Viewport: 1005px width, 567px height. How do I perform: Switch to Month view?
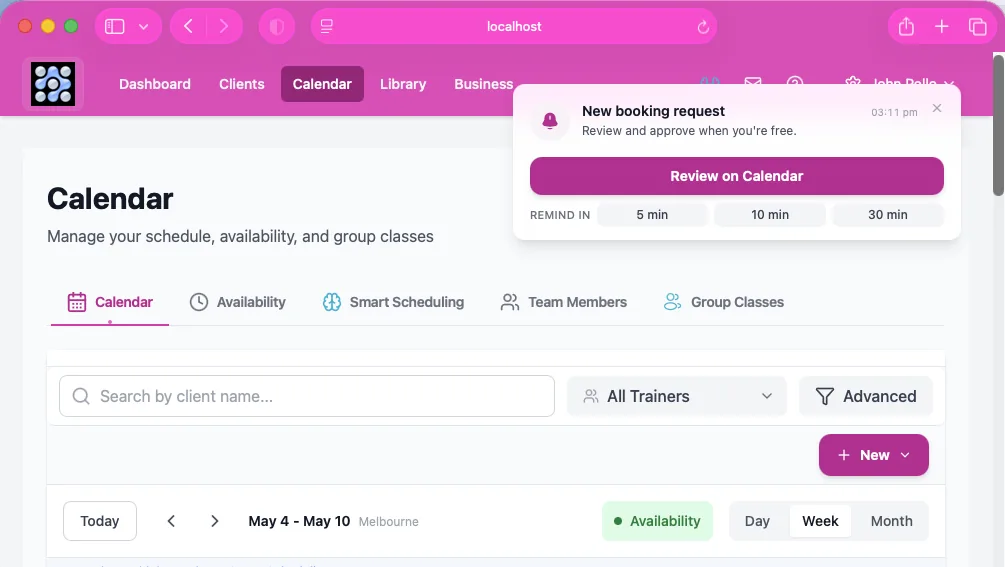[x=892, y=521]
